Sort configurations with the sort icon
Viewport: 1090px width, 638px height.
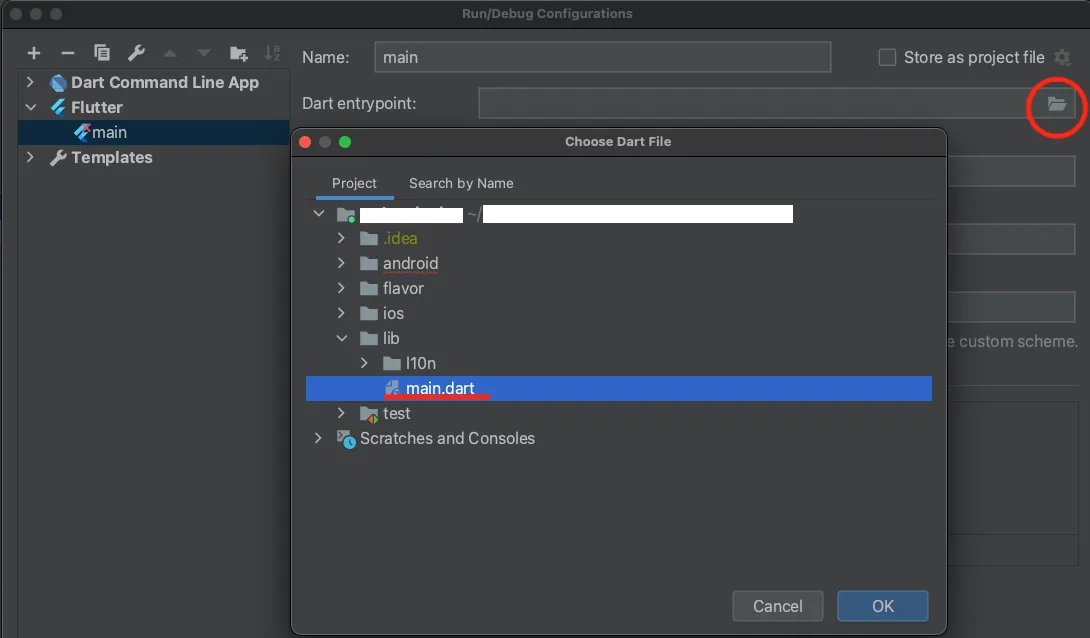point(272,53)
